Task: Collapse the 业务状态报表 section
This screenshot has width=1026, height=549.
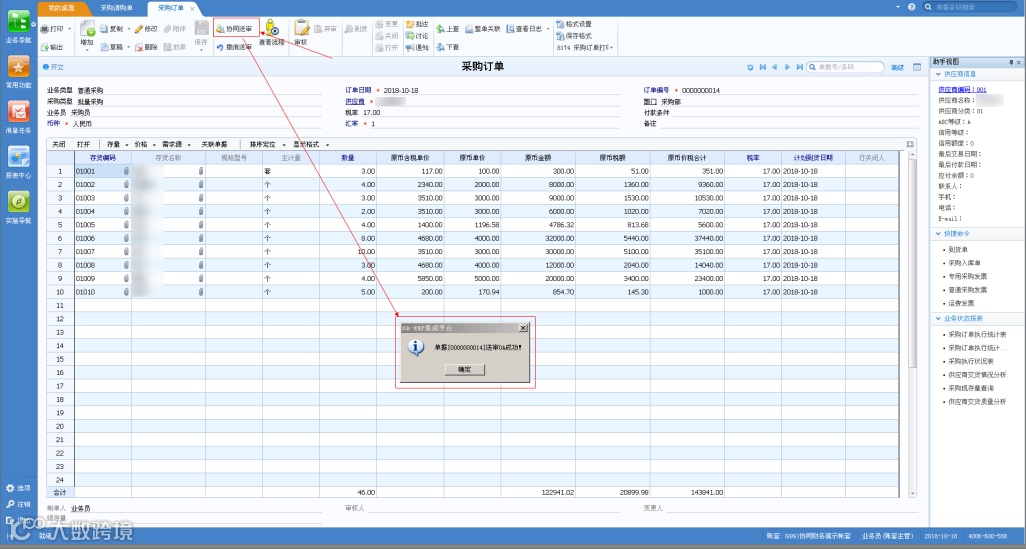Action: 938,319
